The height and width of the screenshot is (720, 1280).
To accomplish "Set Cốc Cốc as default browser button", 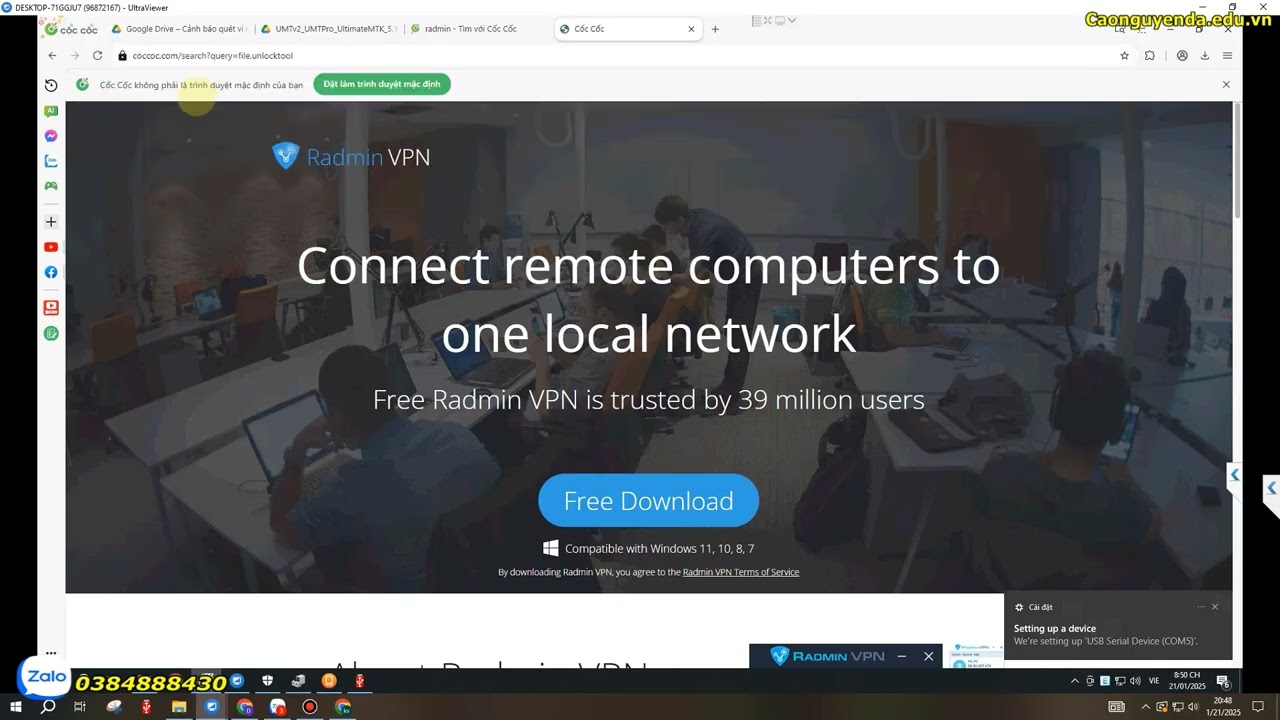I will point(382,84).
